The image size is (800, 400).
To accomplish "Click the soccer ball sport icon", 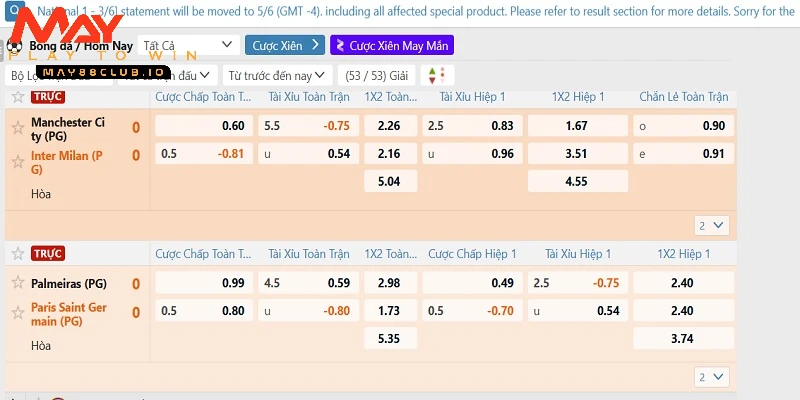I will point(14,46).
